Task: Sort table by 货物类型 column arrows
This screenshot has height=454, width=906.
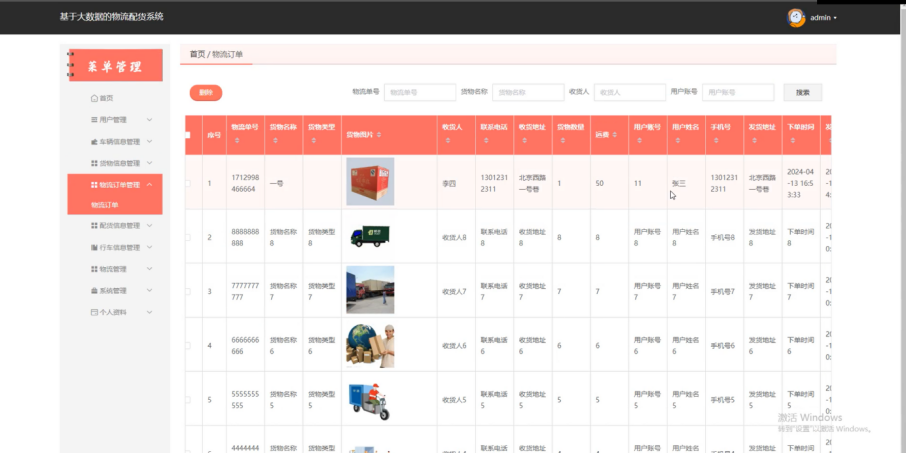Action: tap(313, 140)
